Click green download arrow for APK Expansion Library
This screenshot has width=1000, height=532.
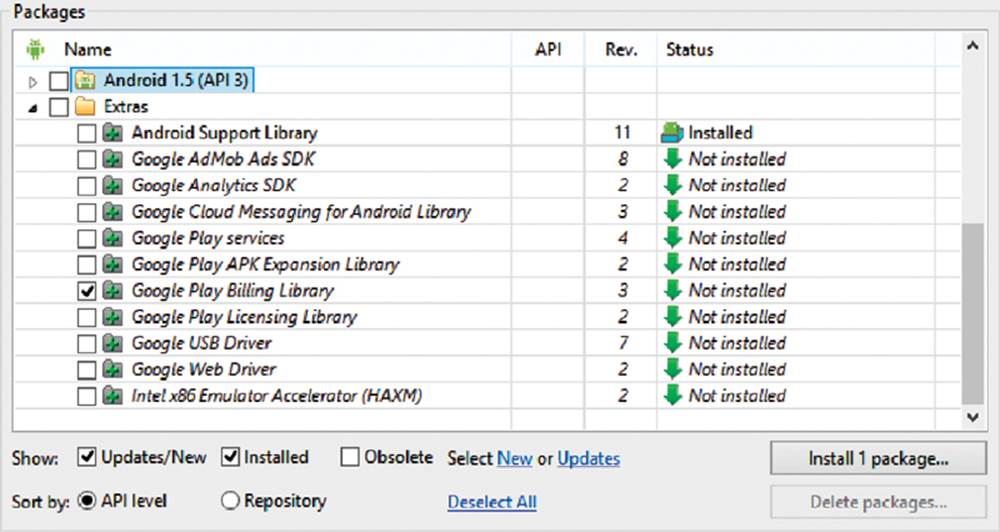click(673, 263)
